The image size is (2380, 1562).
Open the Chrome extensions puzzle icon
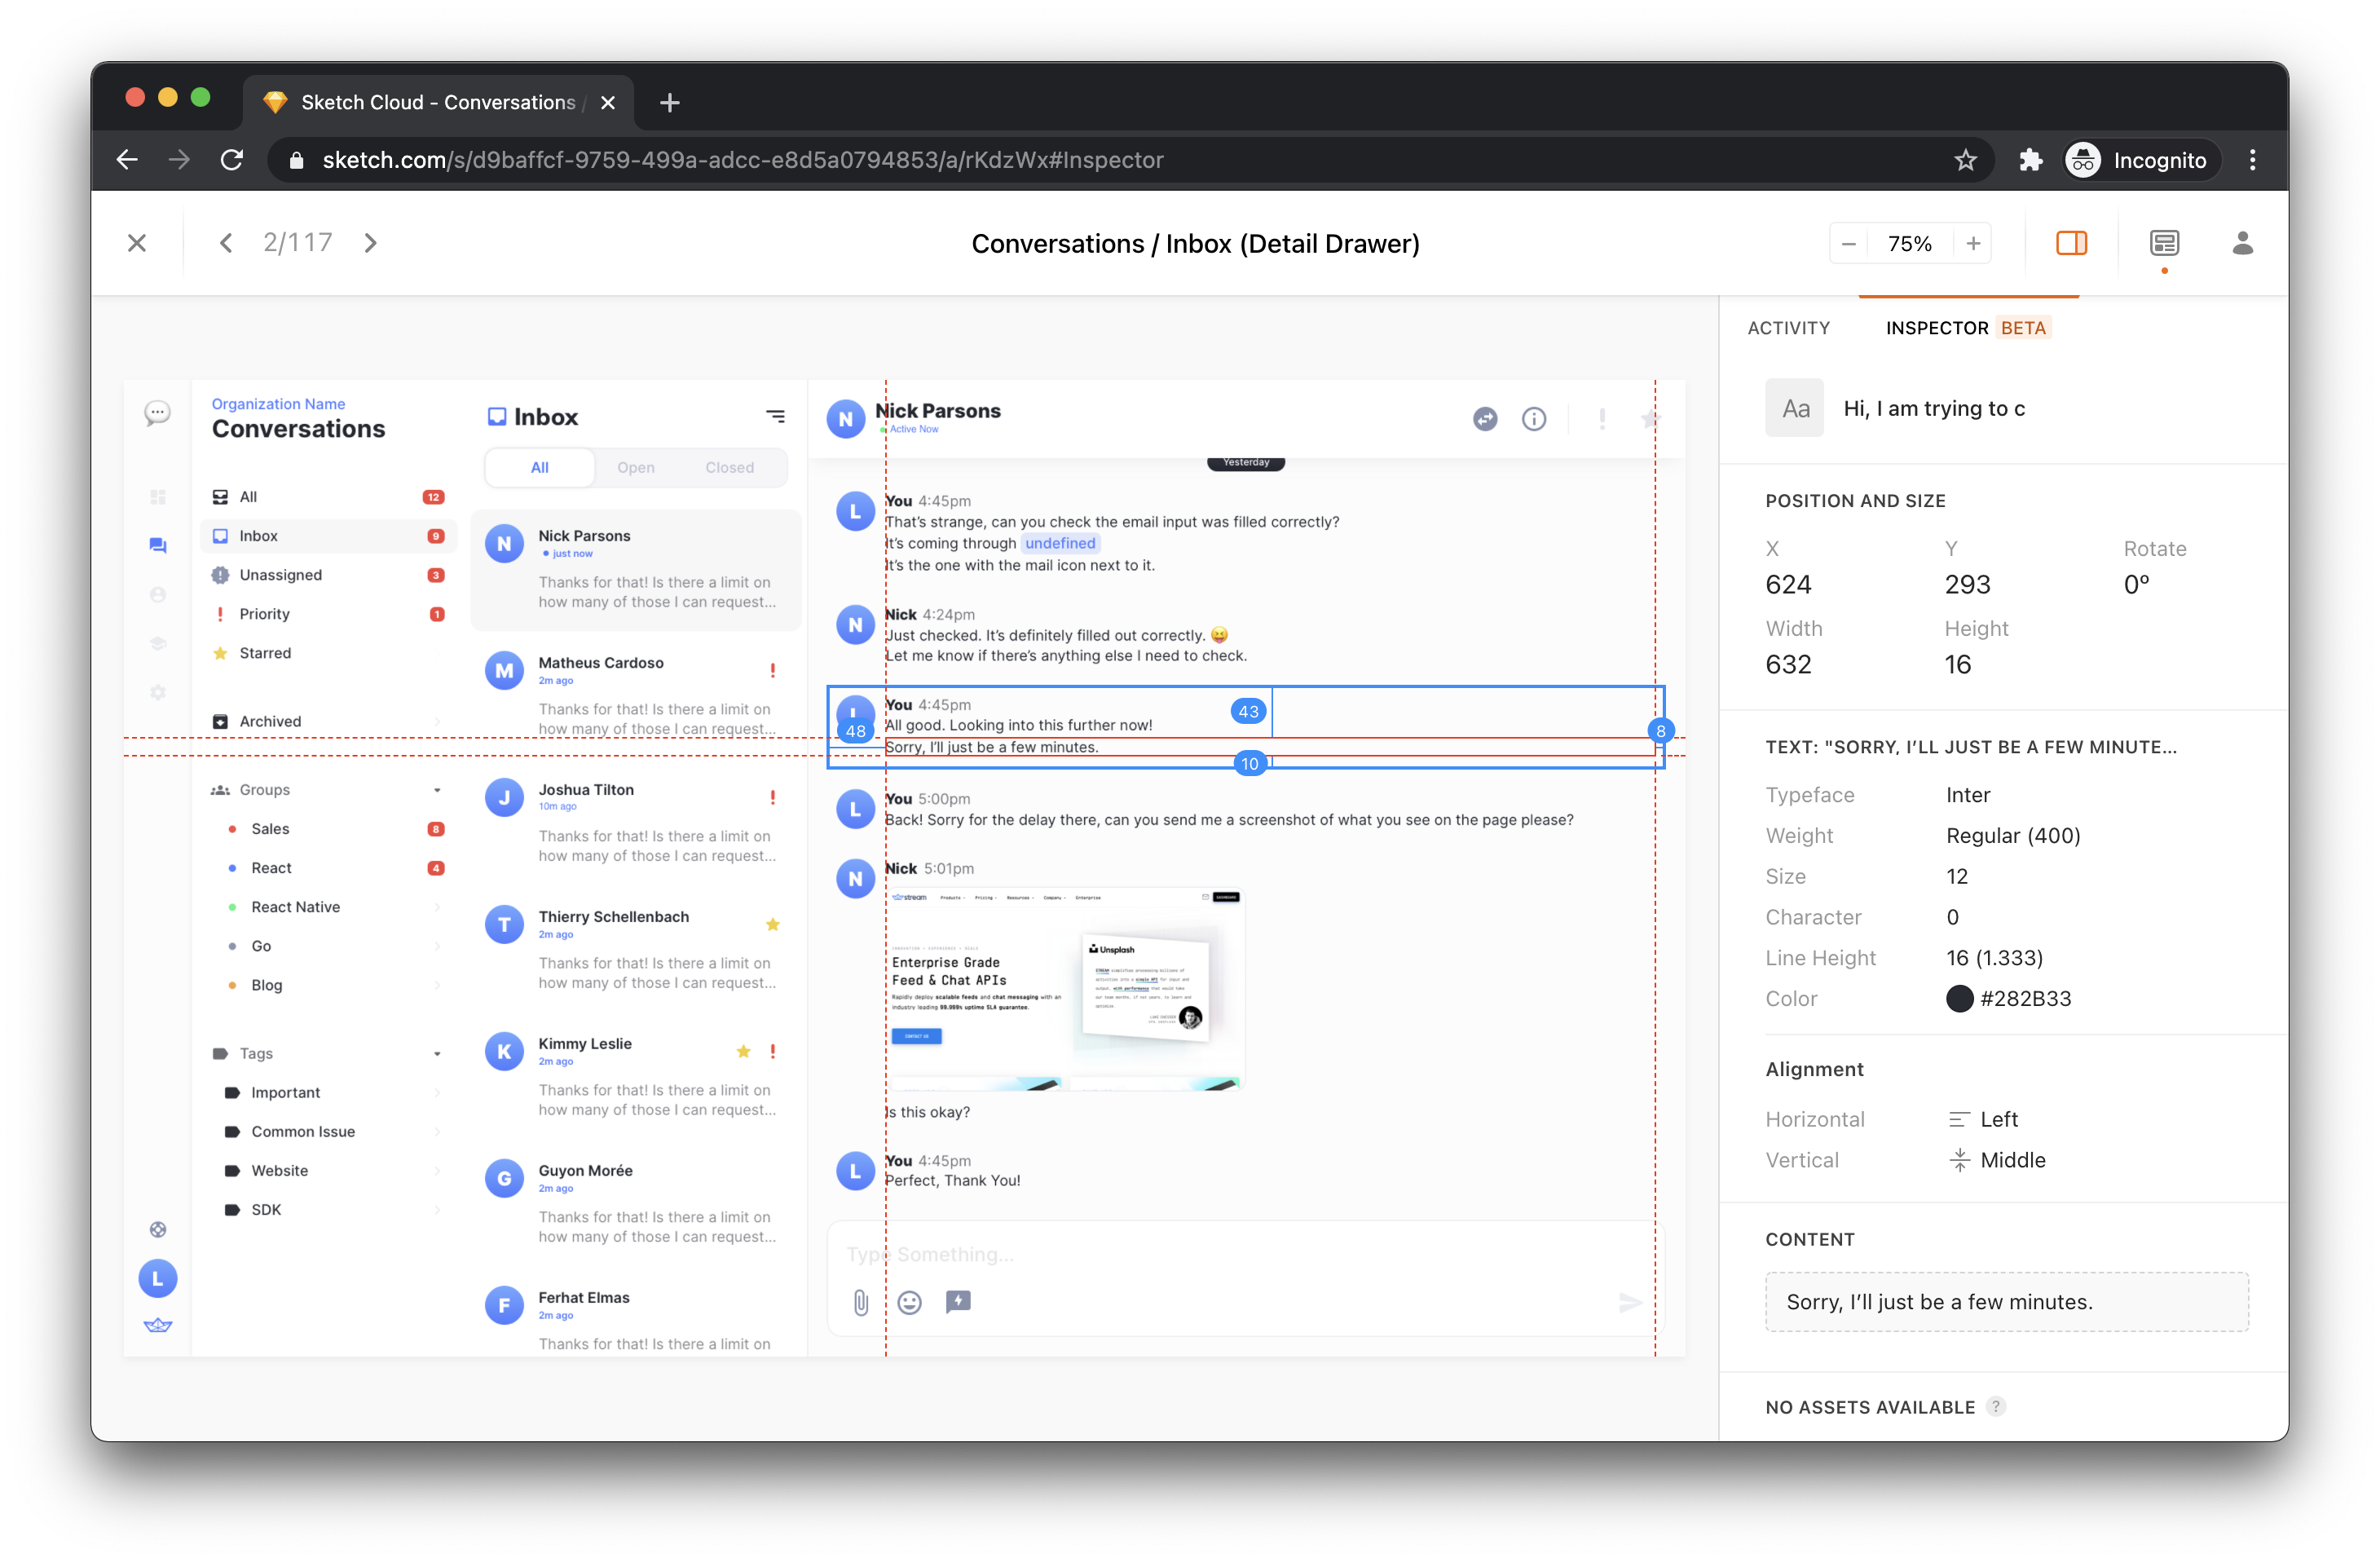point(2030,160)
